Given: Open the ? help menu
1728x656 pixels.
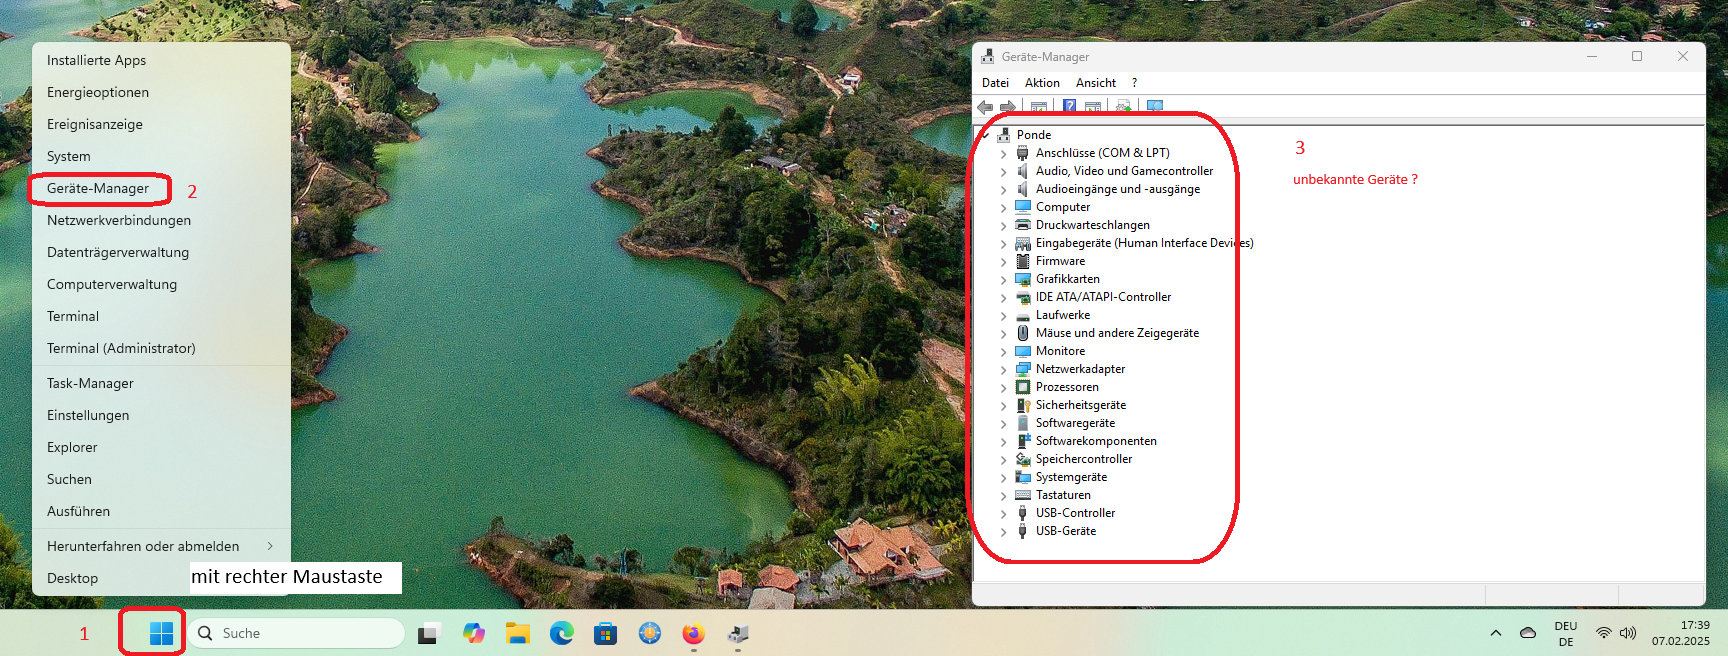Looking at the screenshot, I should [1134, 83].
